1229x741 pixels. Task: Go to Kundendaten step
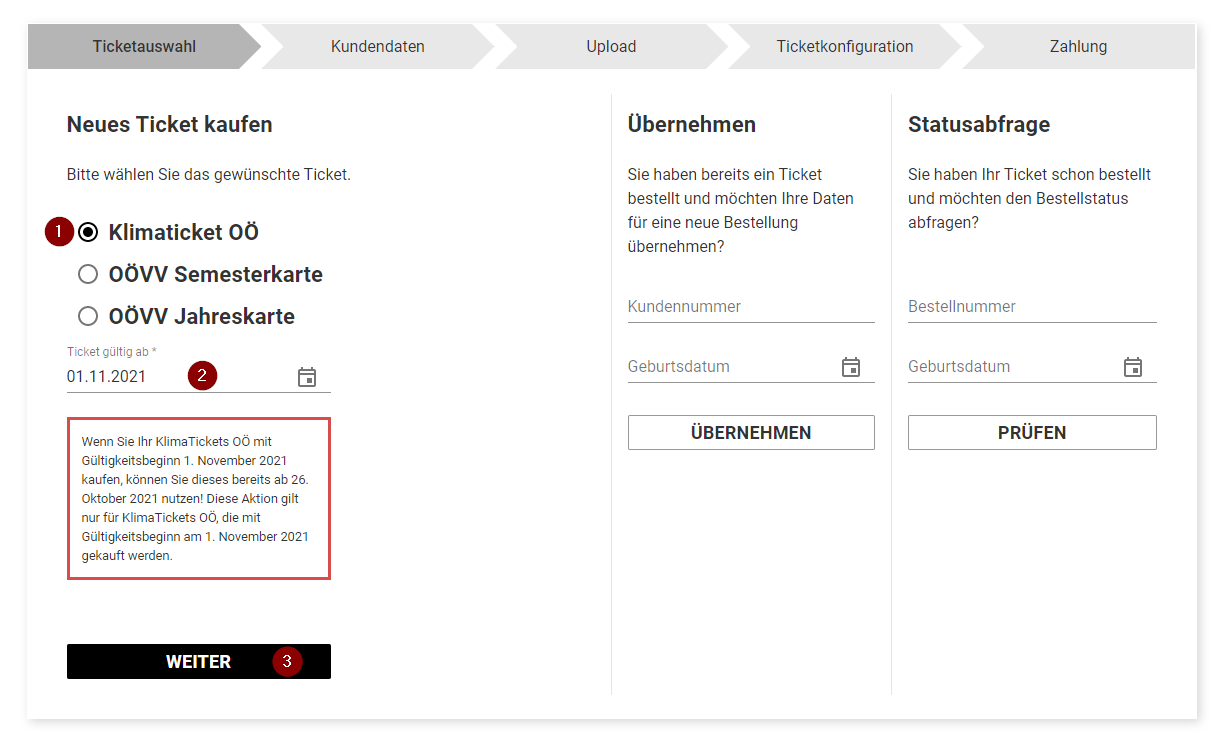(x=378, y=46)
